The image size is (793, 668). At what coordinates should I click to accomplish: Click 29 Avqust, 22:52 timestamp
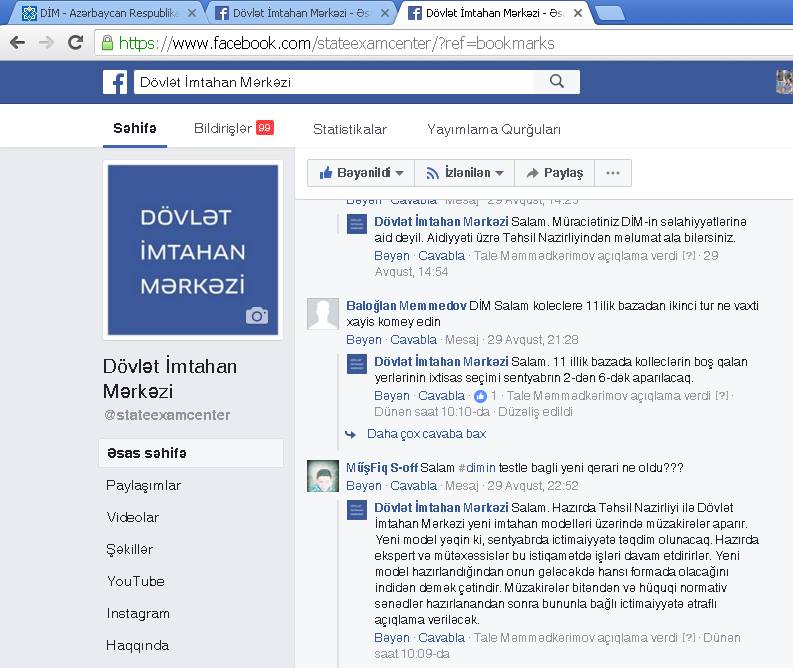pos(533,486)
